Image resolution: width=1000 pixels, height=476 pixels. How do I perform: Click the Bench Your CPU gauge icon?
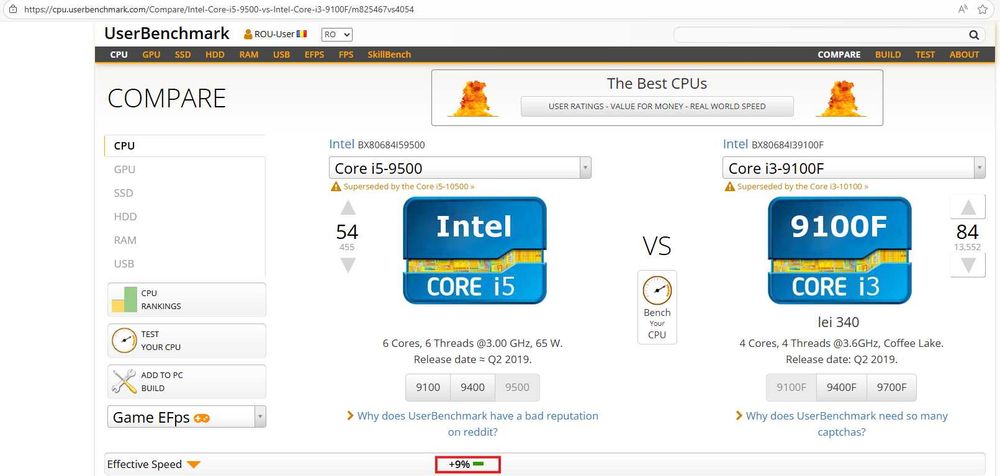(657, 291)
